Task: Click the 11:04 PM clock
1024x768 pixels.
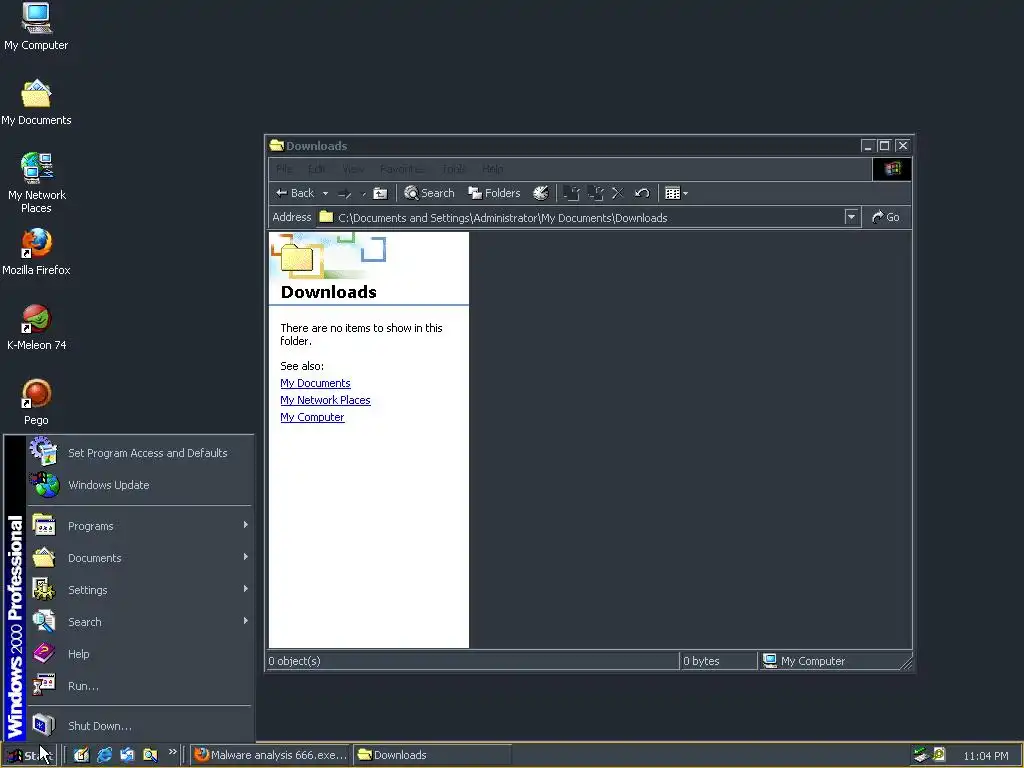Action: (985, 756)
